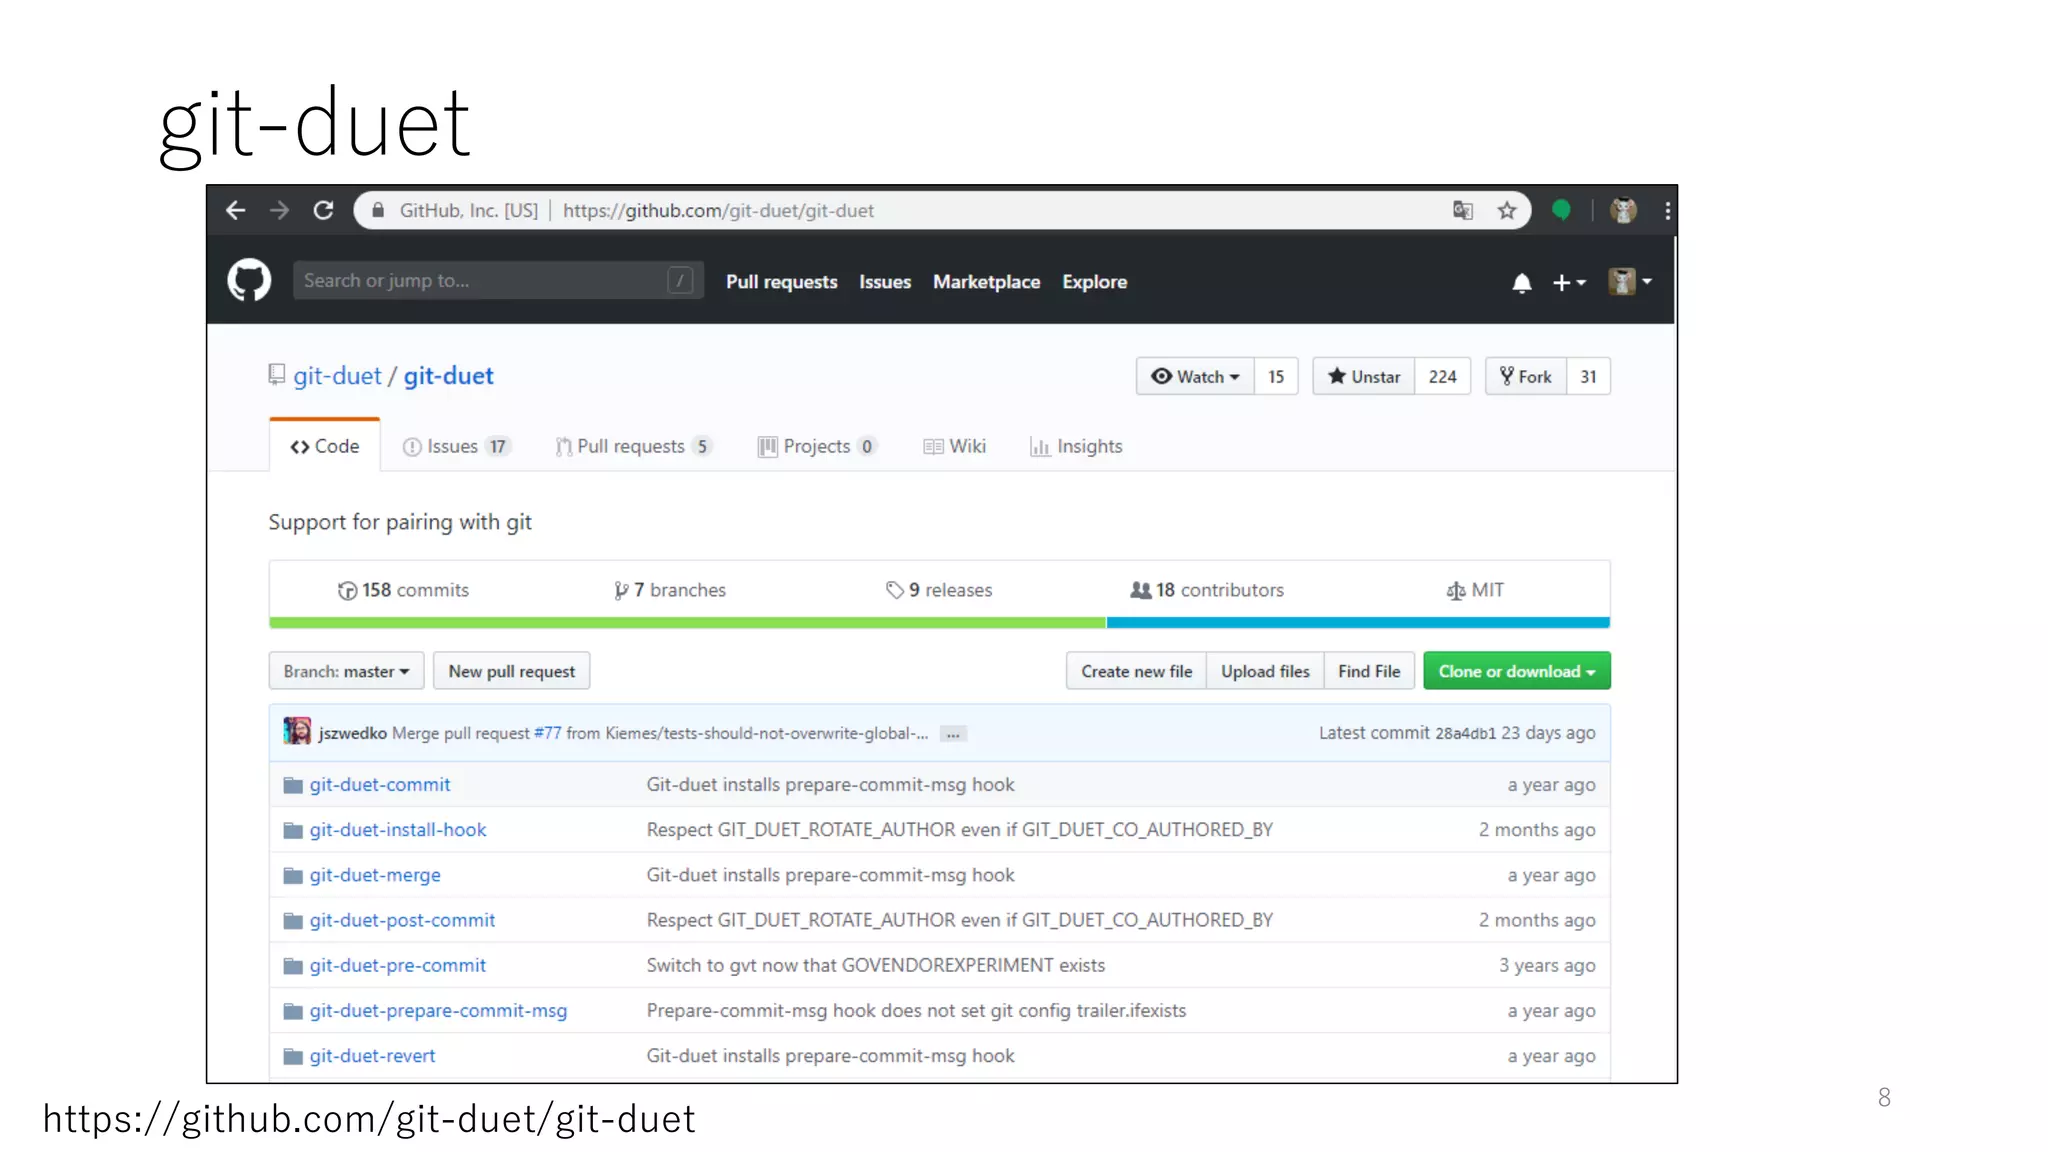Screen dimensions: 2048x1152
Task: Click the blue language bar segment
Action: click(x=1358, y=623)
